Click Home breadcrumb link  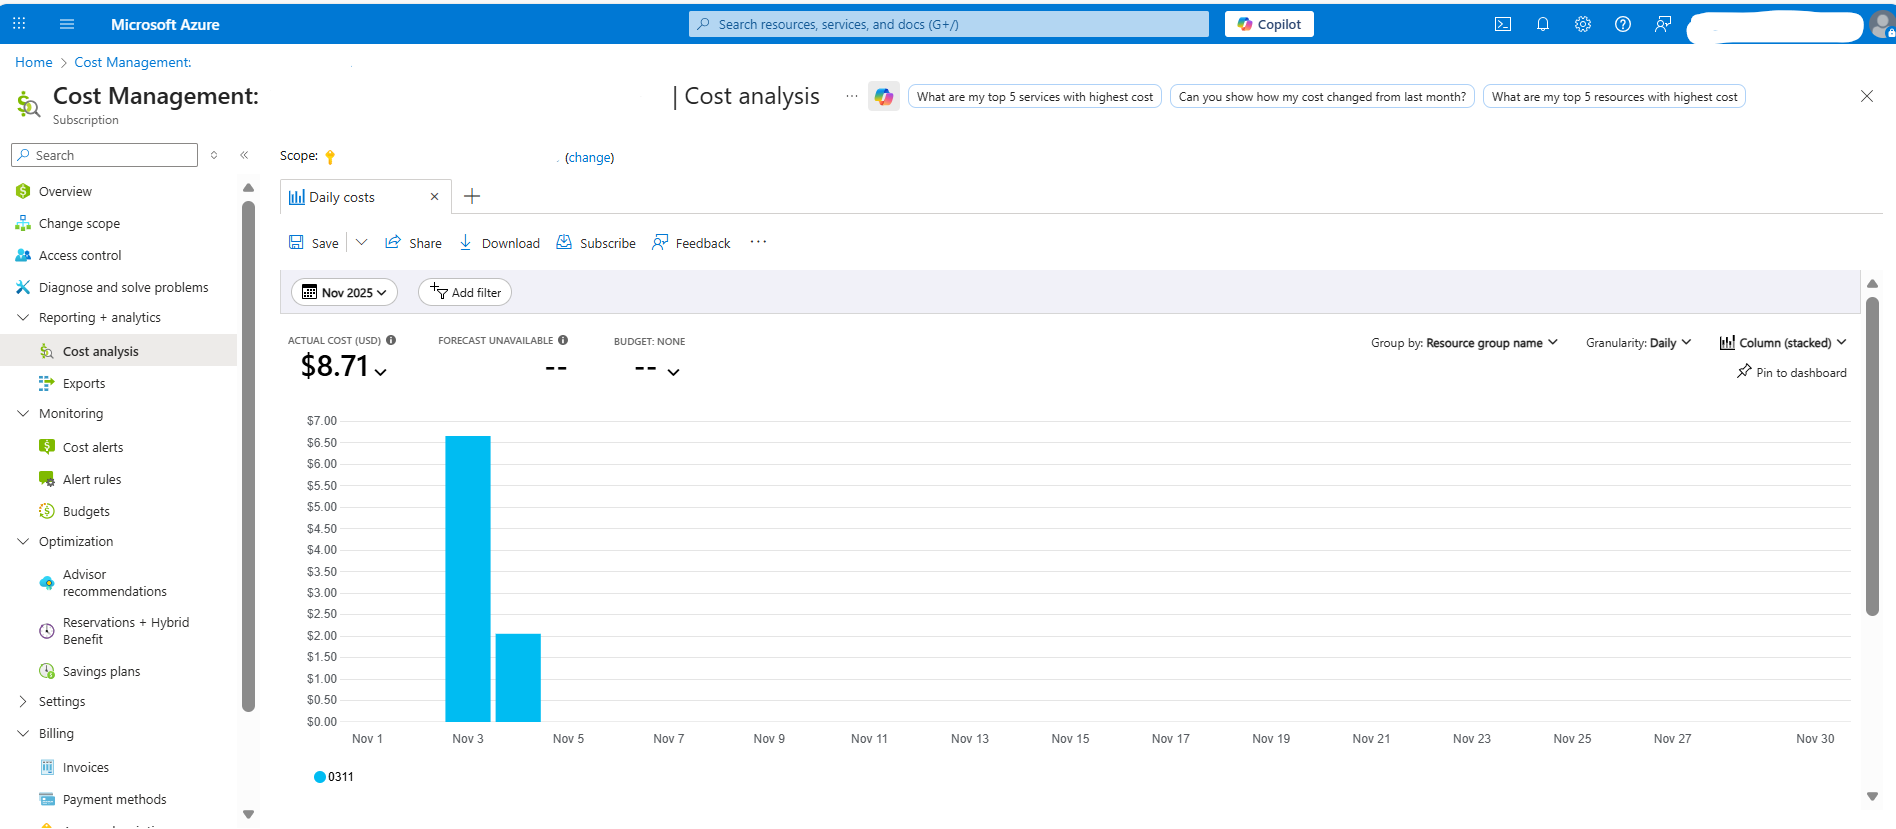click(x=34, y=62)
